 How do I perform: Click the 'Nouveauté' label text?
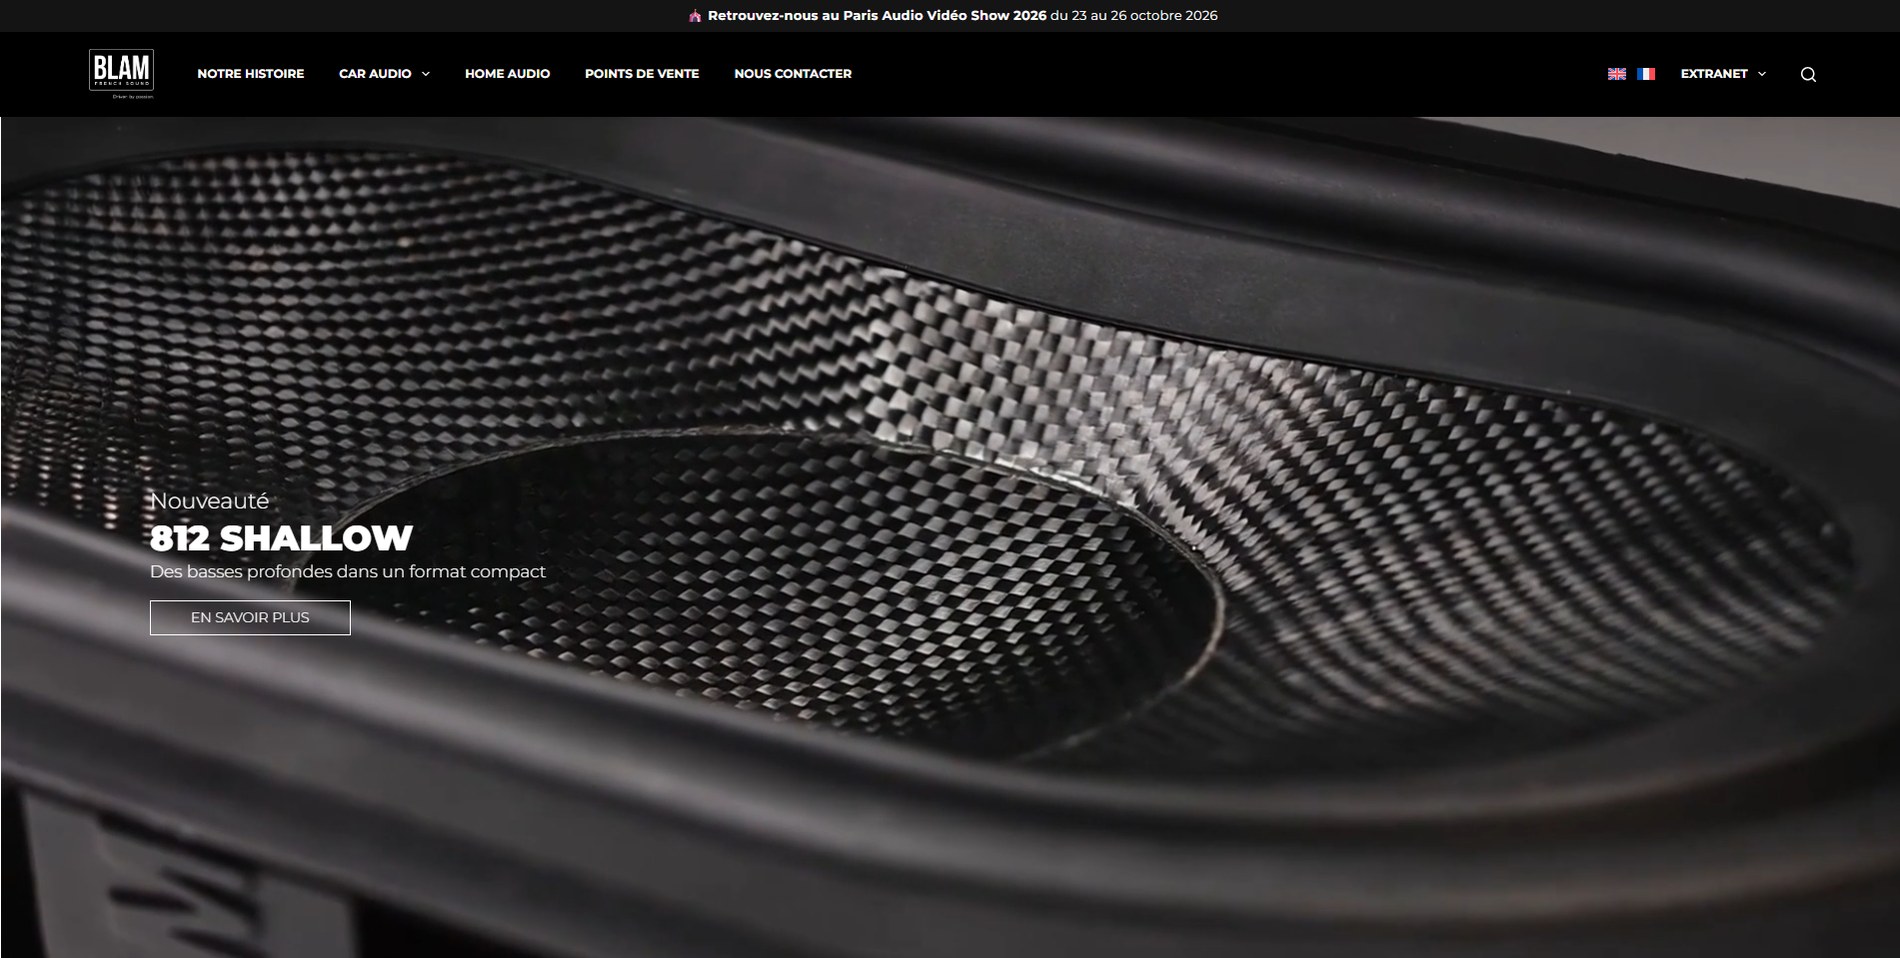pyautogui.click(x=209, y=500)
